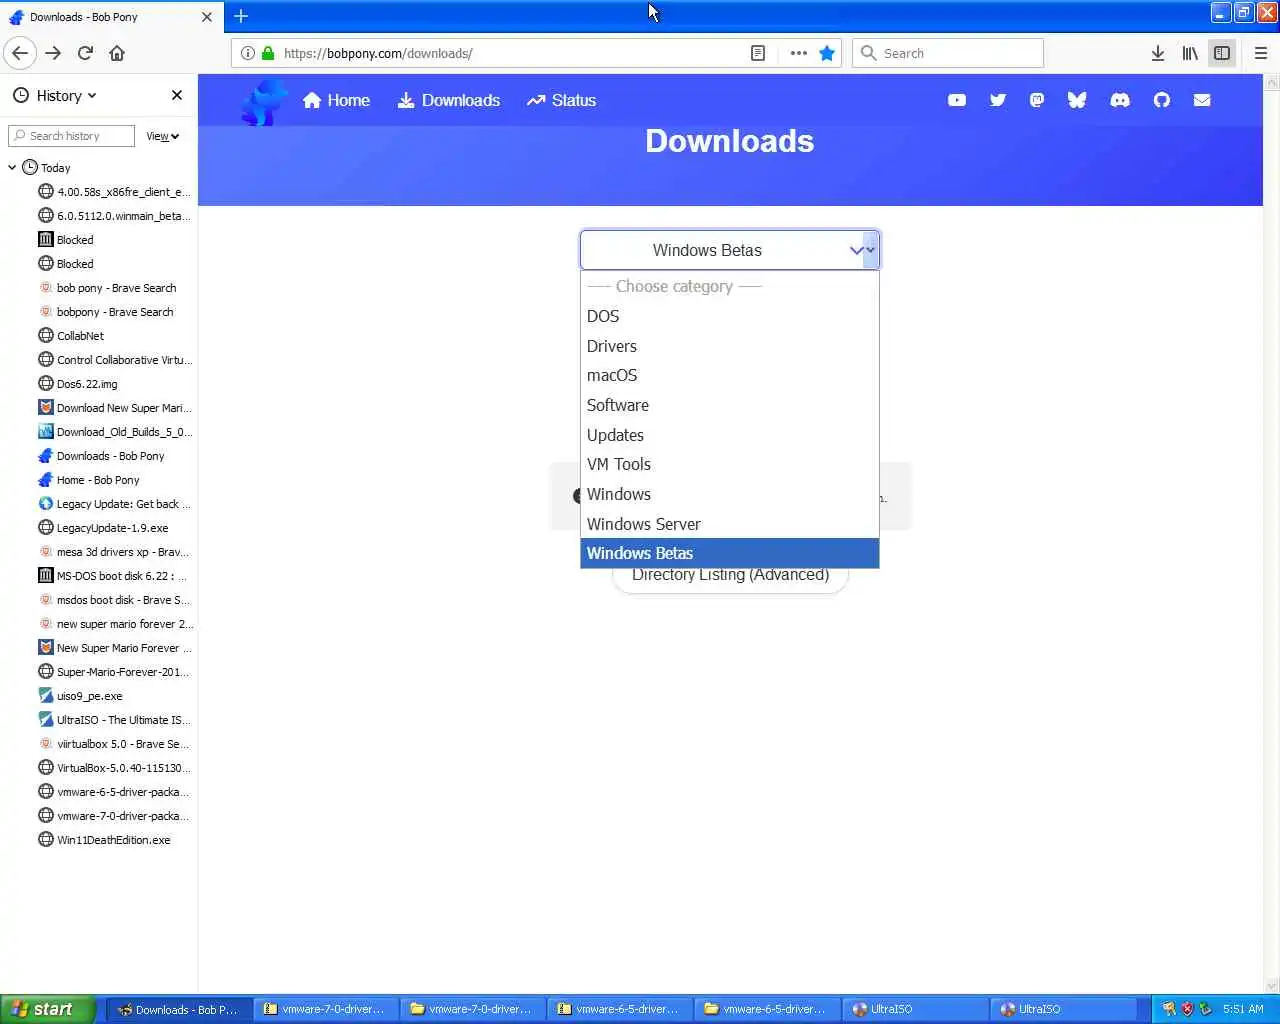Viewport: 1280px width, 1024px height.
Task: Open Bob Pony YouTube icon
Action: [x=957, y=100]
